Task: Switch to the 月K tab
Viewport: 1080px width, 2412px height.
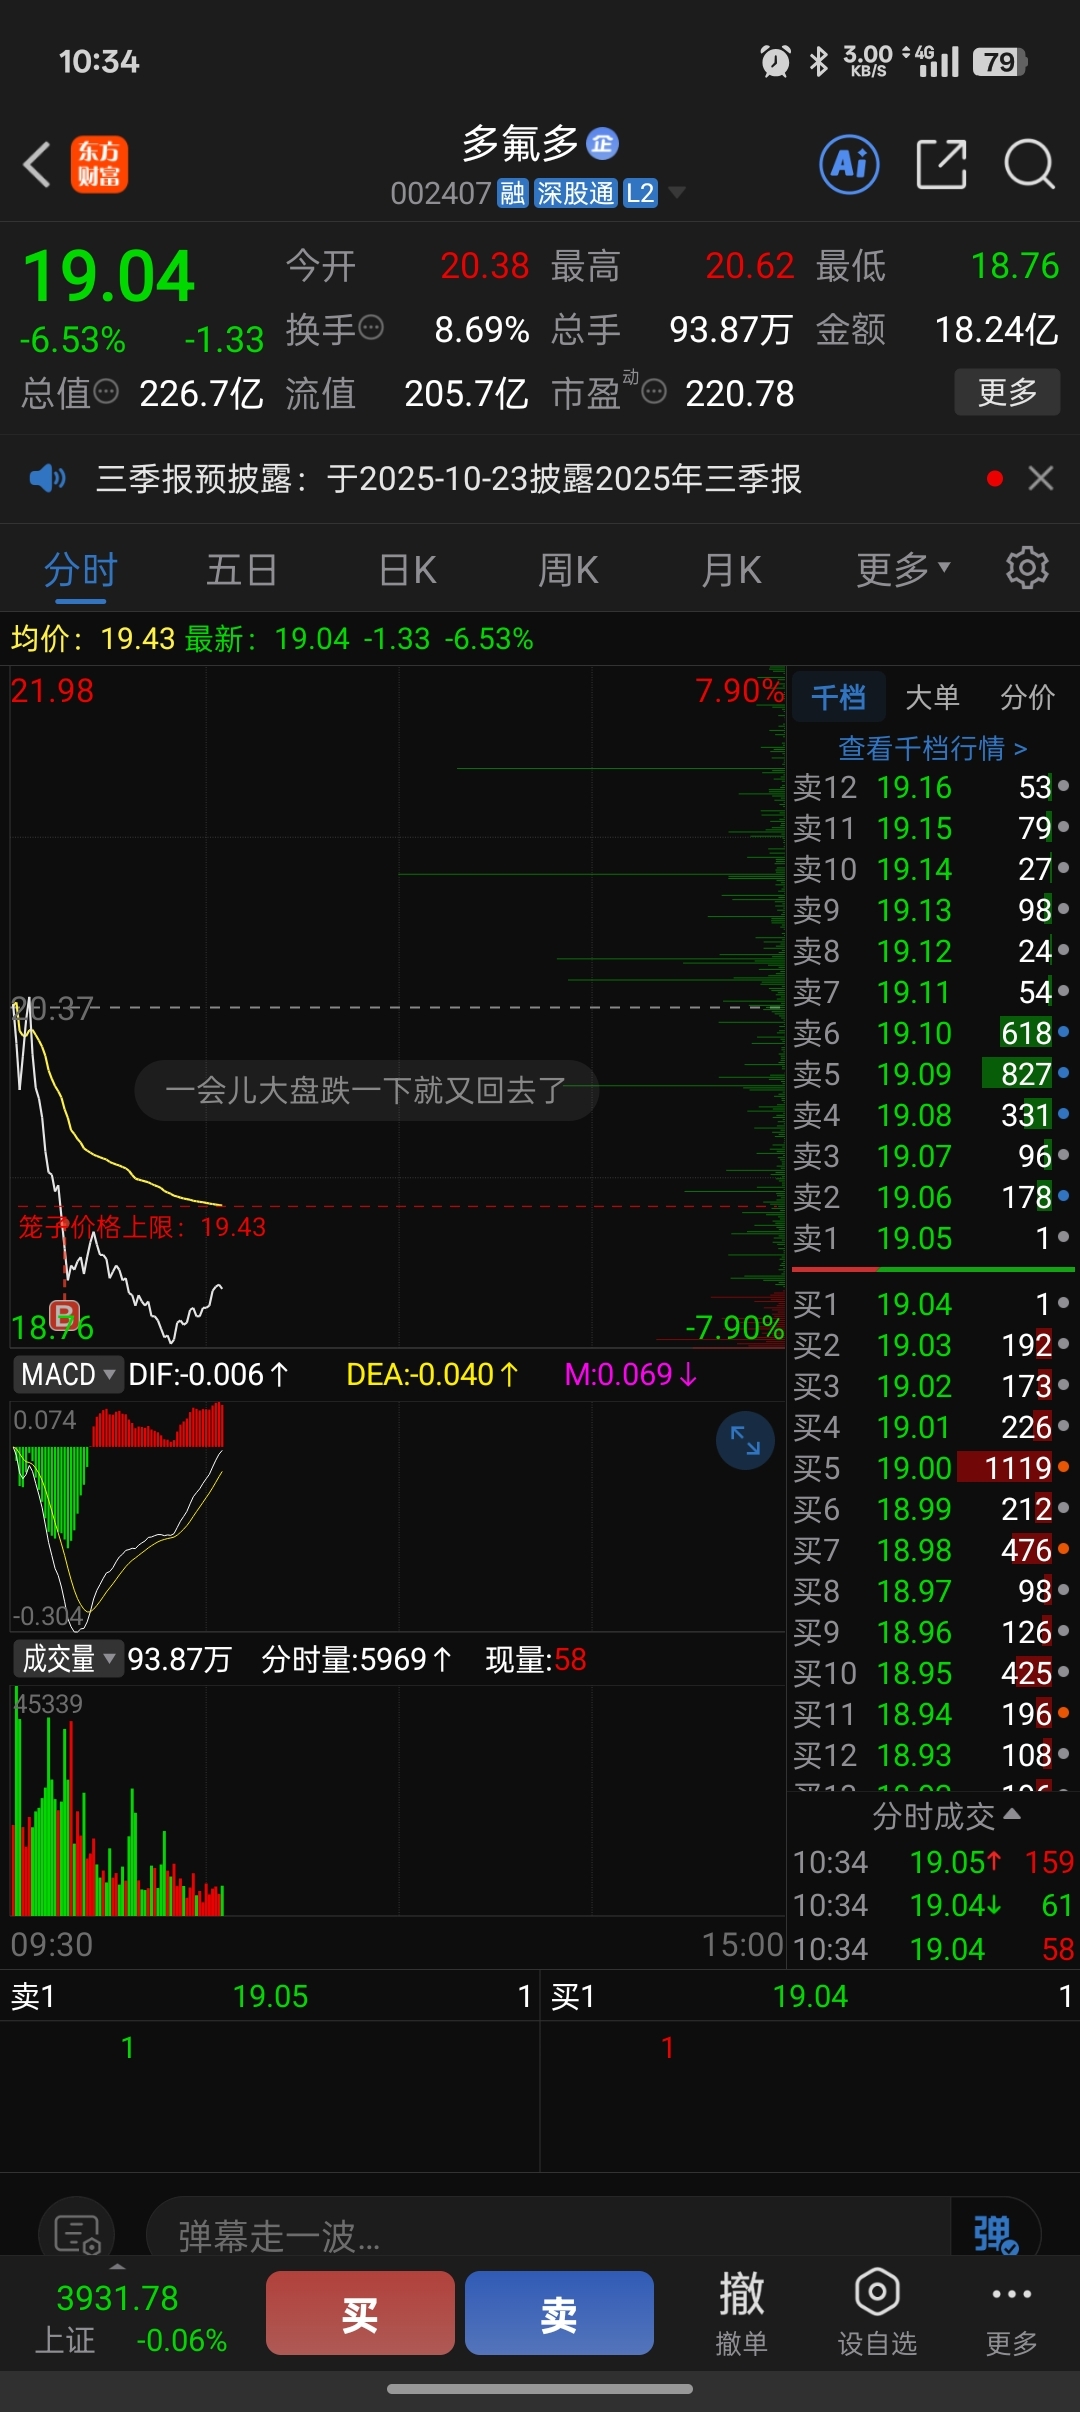Action: pyautogui.click(x=732, y=569)
